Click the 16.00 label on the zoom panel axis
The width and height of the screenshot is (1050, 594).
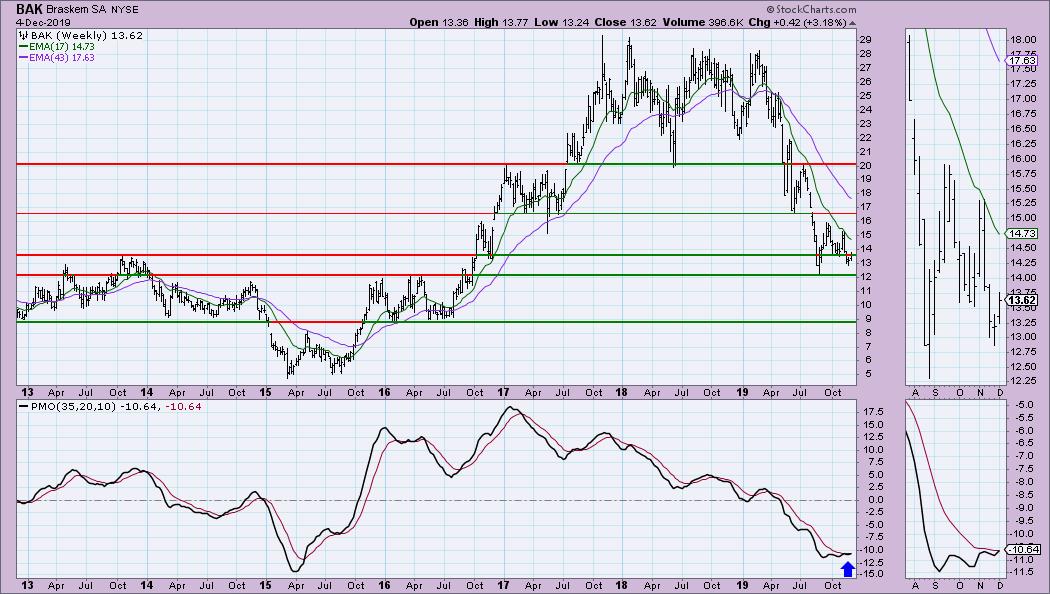point(1023,159)
